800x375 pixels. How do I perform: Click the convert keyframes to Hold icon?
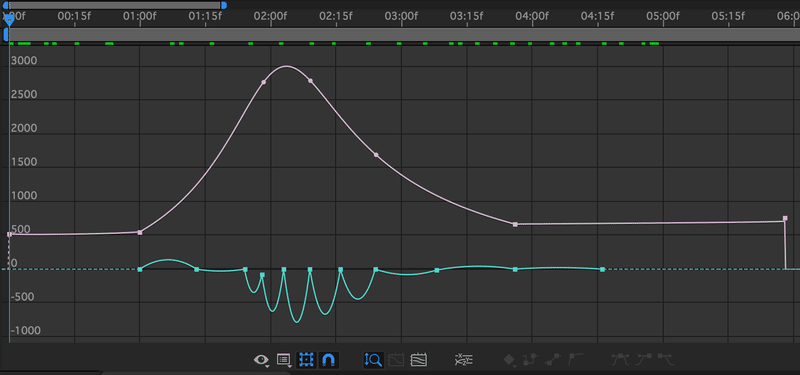[x=531, y=359]
